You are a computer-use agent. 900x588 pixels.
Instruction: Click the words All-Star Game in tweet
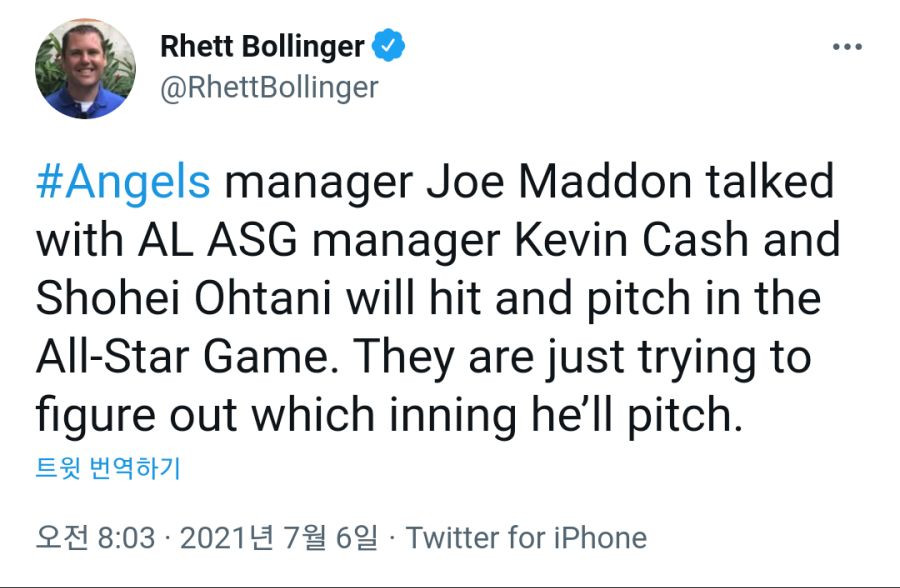pos(187,356)
